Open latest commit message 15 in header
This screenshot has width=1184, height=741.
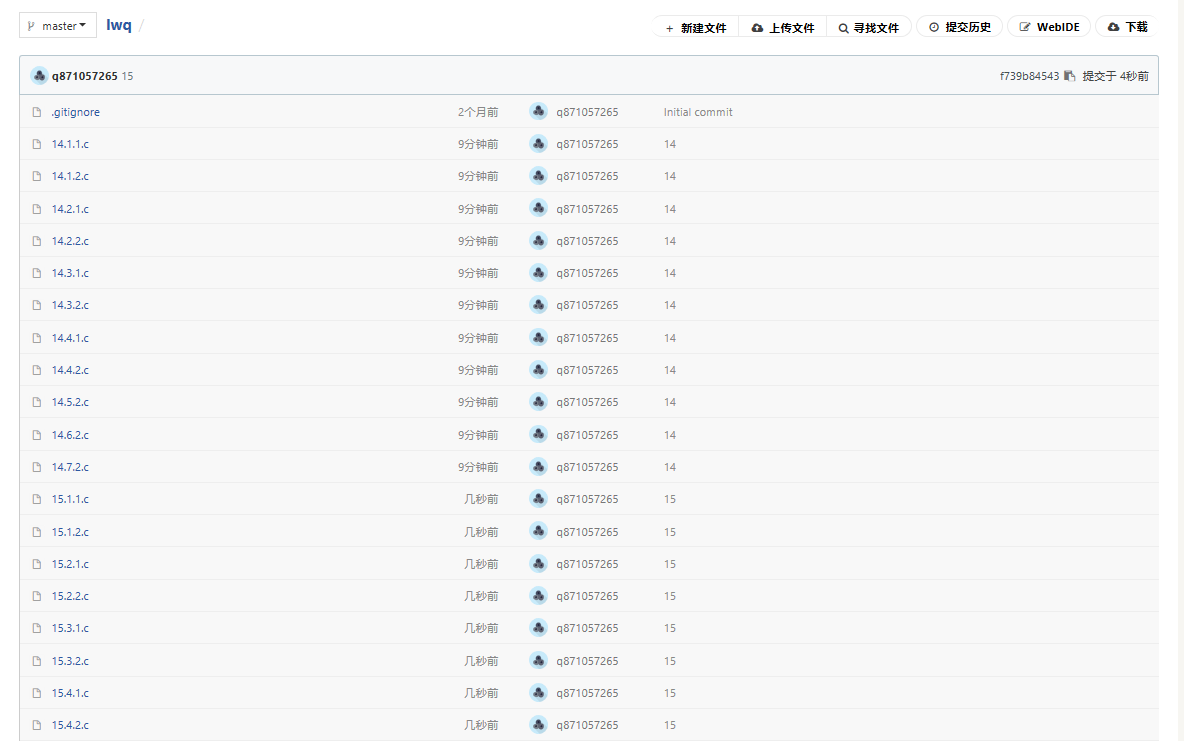[x=128, y=76]
